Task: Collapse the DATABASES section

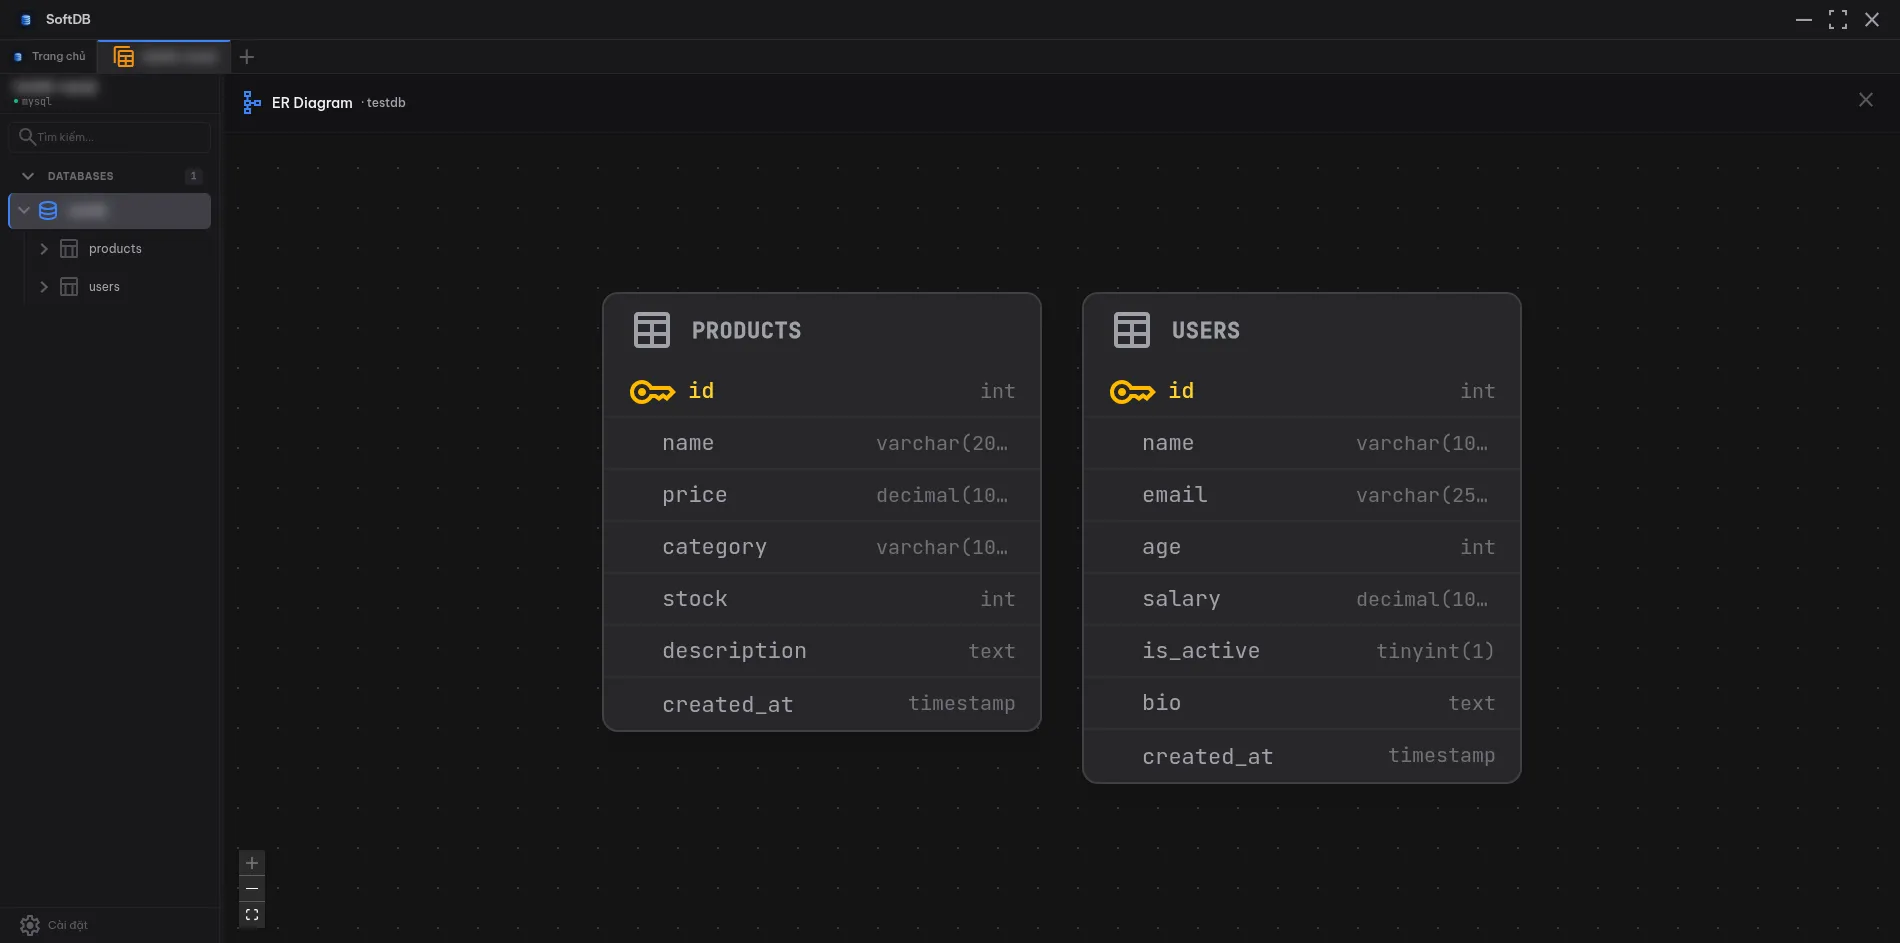Action: coord(28,176)
